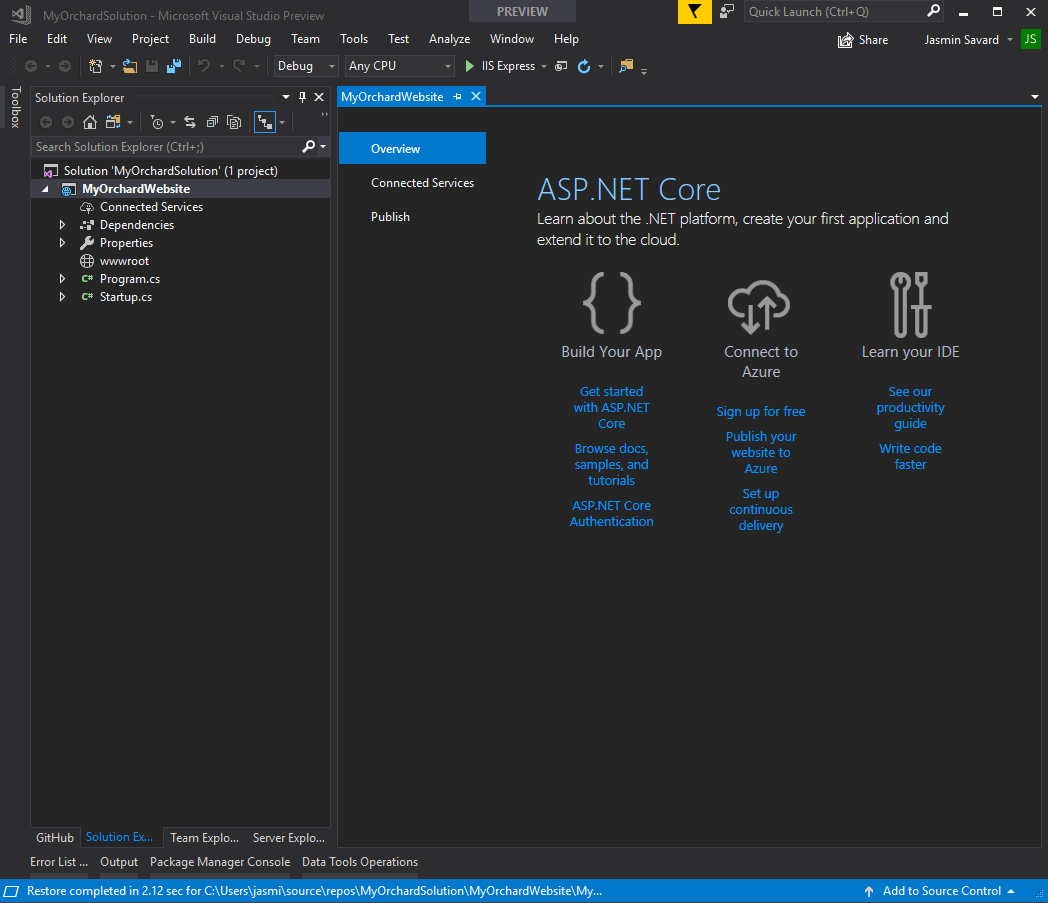The image size is (1048, 903).
Task: Select the wwwroot folder in tree
Action: pyautogui.click(x=124, y=261)
